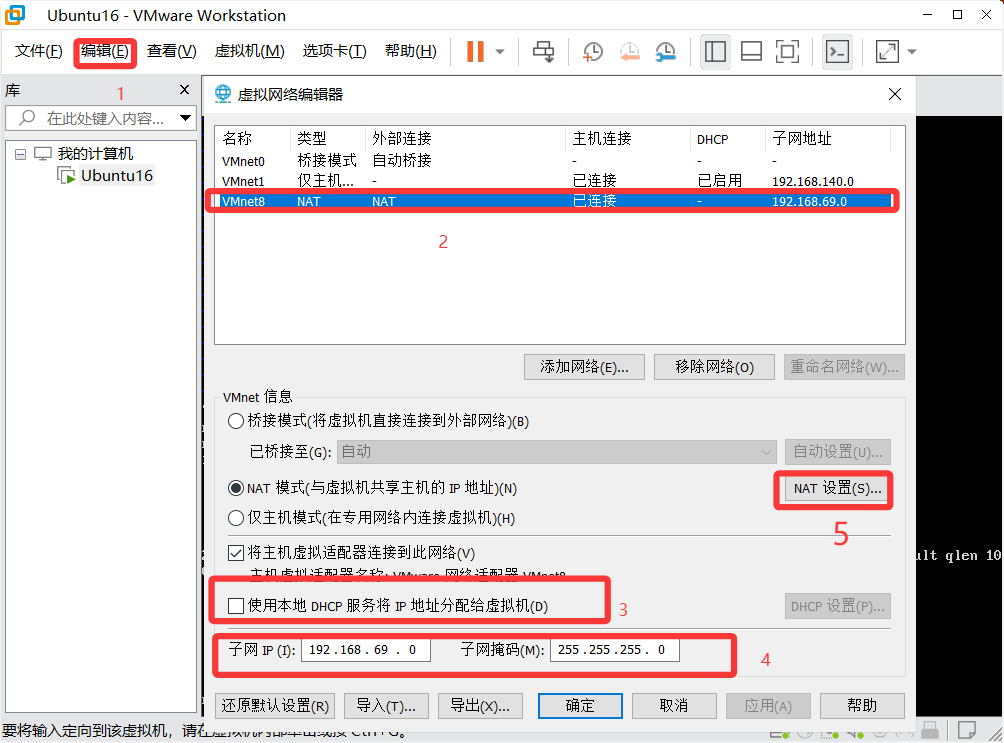Toggle the library sidebar view icon
The width and height of the screenshot is (1004, 743).
pos(715,51)
